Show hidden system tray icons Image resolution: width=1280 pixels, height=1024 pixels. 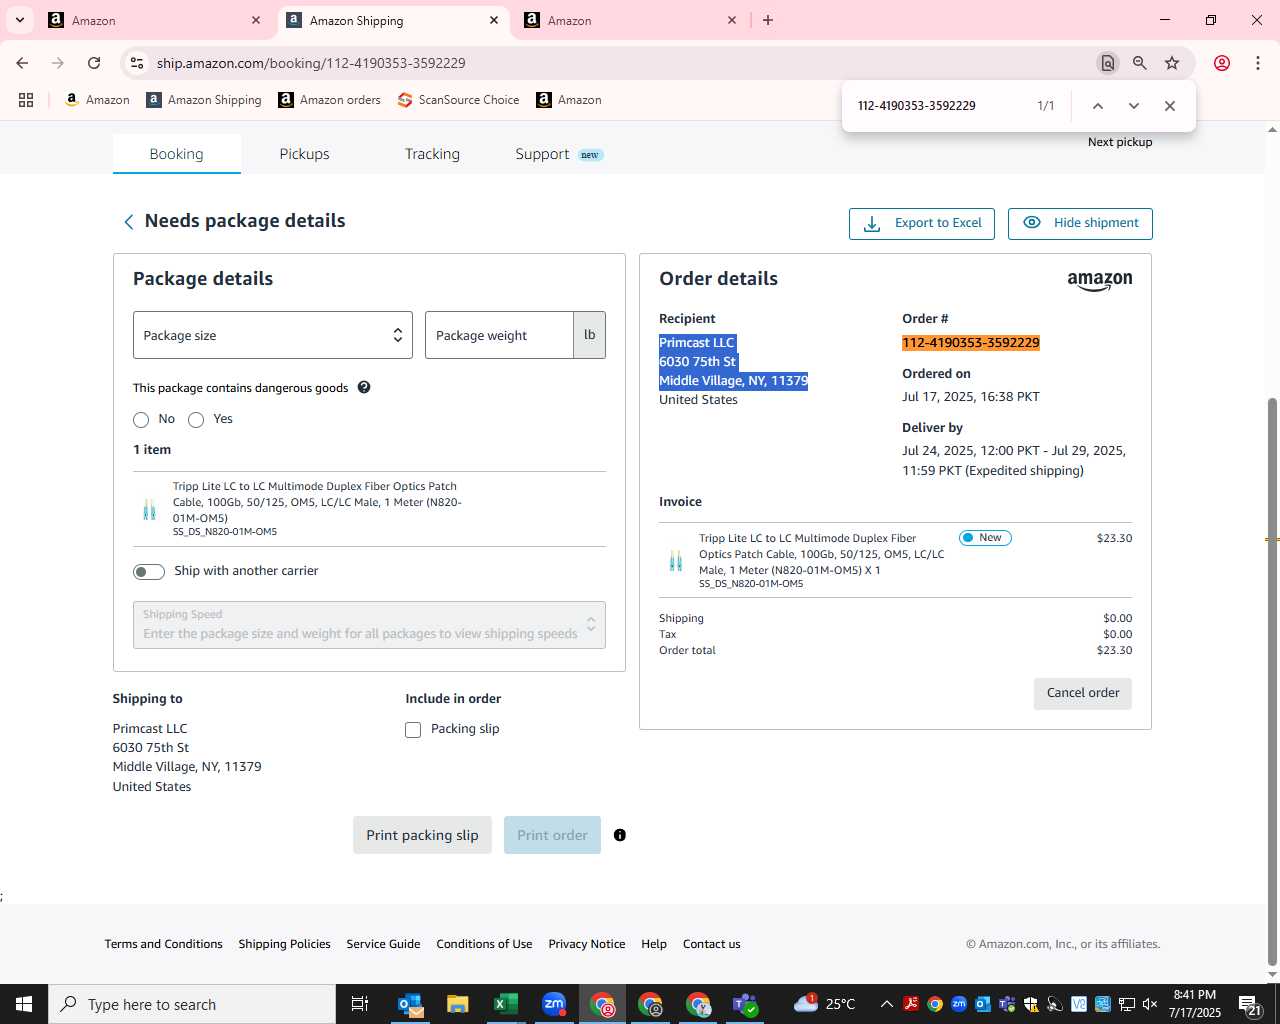pos(887,1004)
